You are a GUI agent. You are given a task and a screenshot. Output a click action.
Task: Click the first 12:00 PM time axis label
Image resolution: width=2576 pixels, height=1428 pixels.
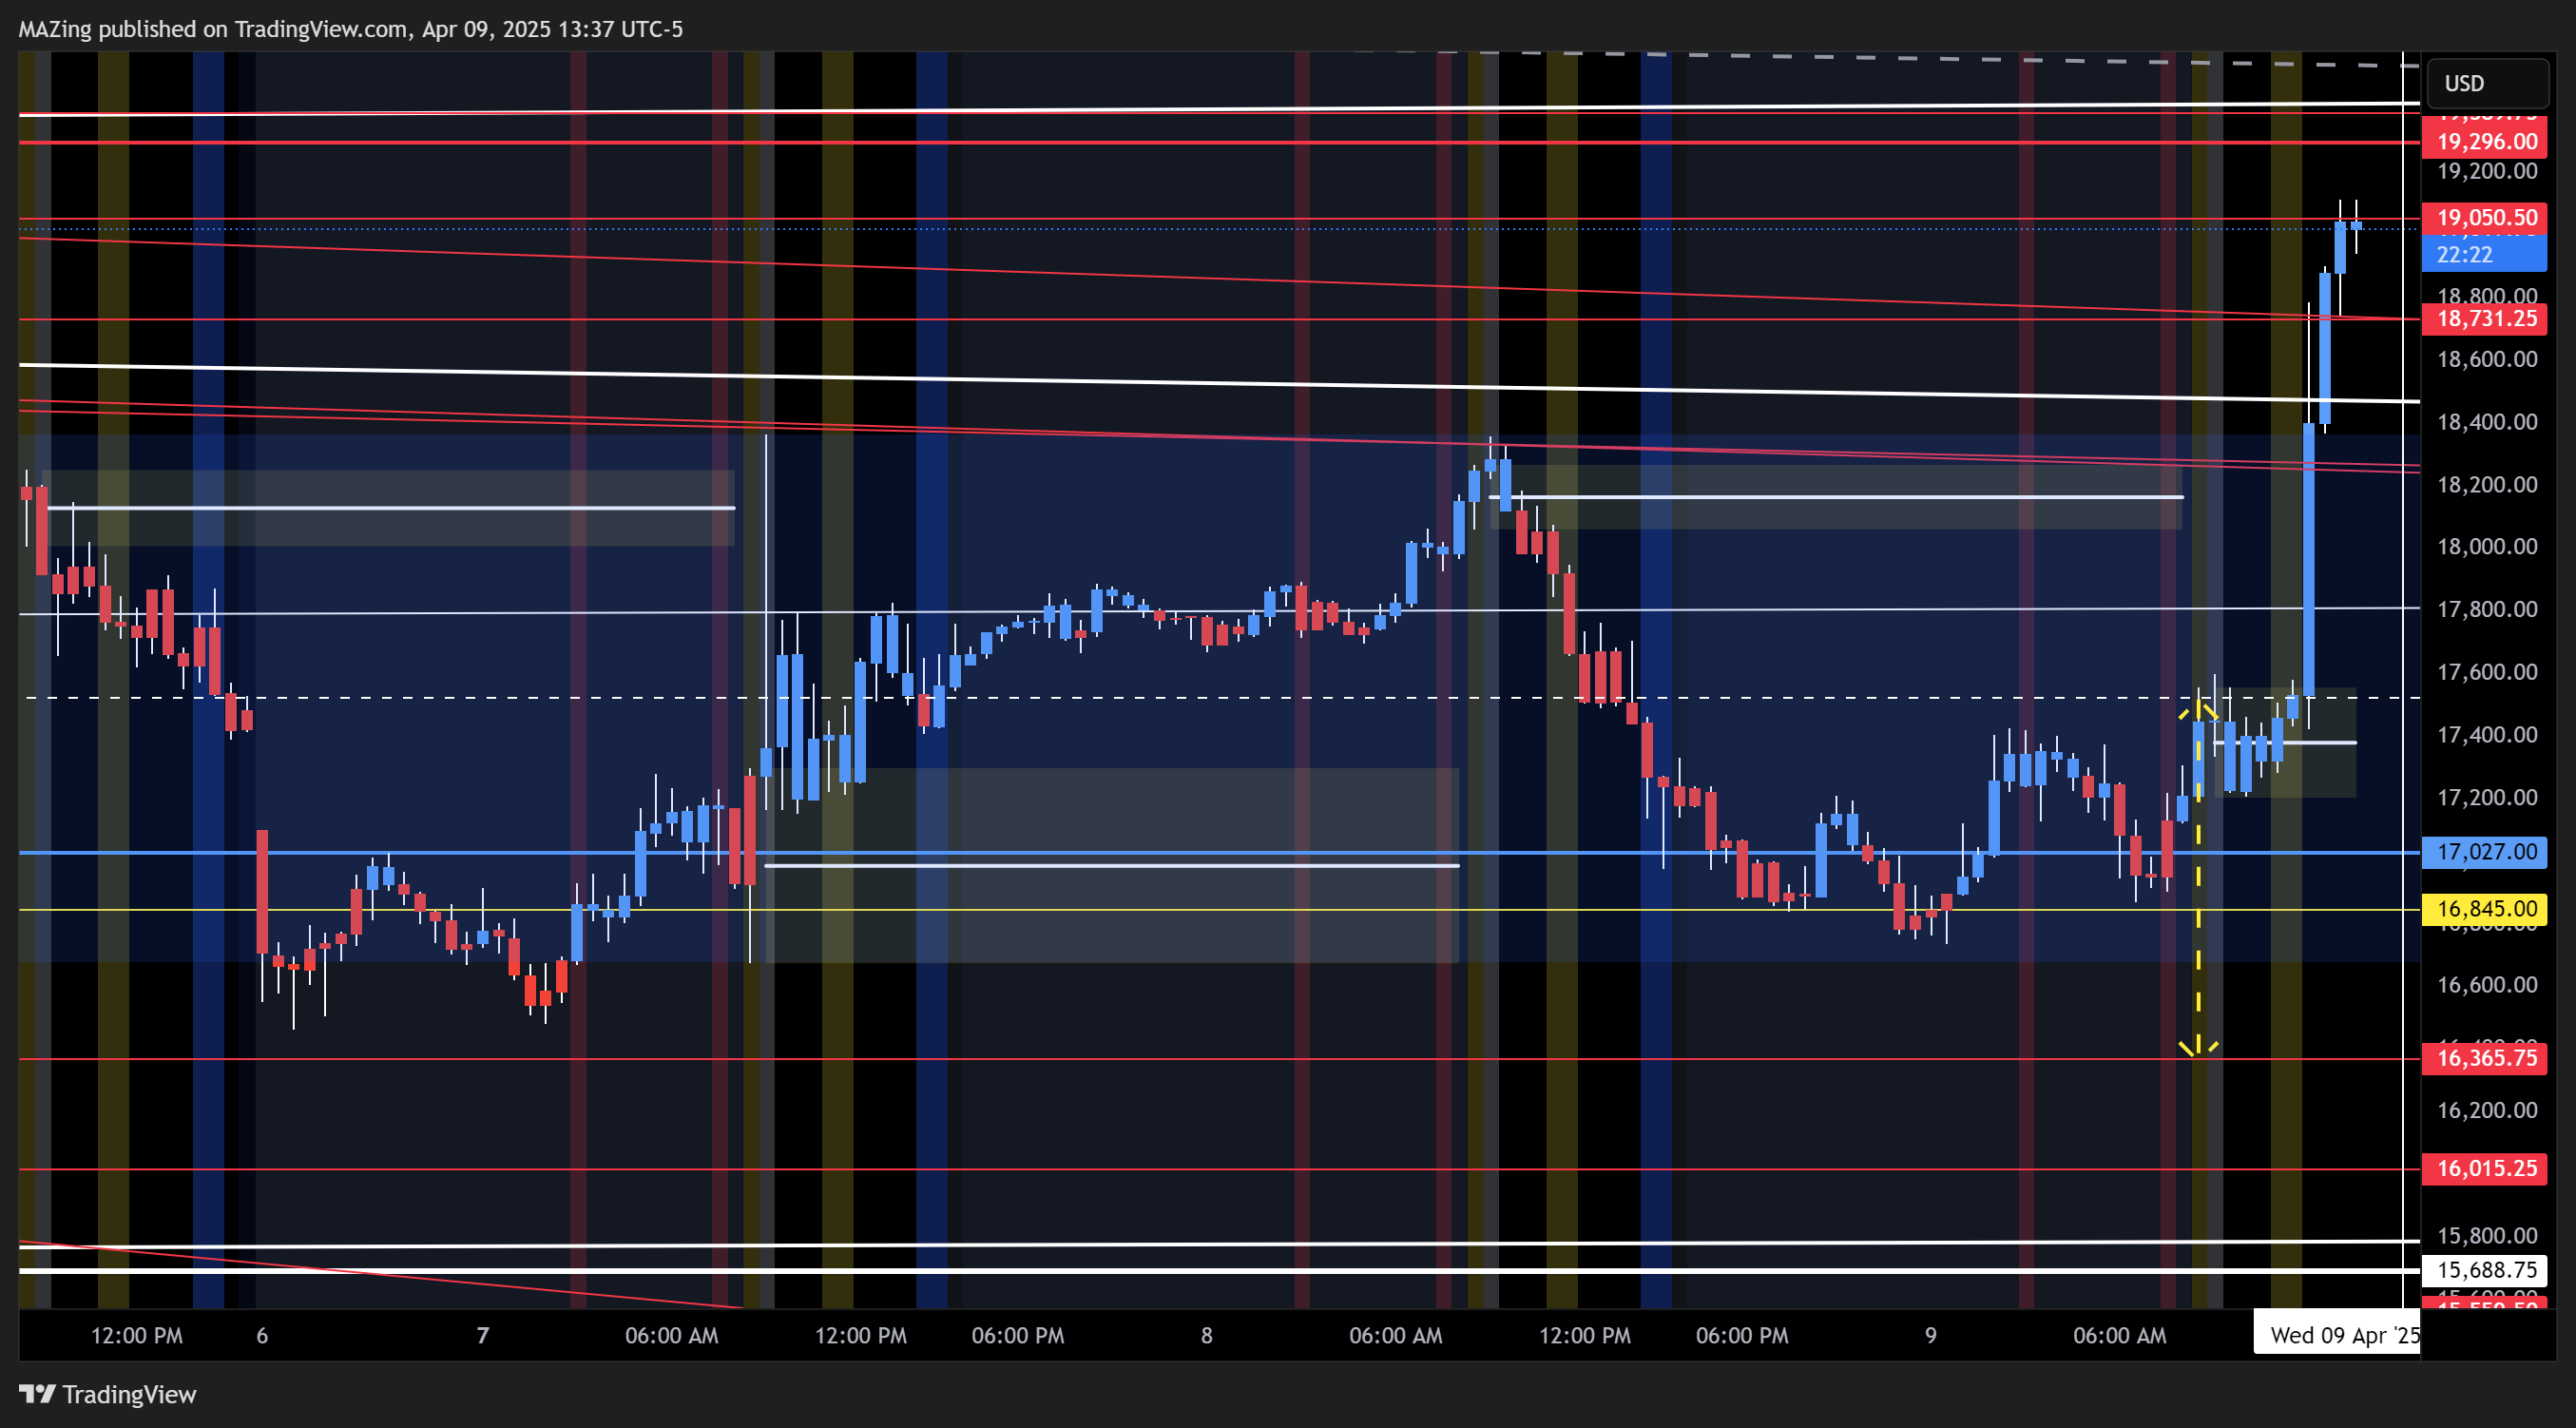137,1335
